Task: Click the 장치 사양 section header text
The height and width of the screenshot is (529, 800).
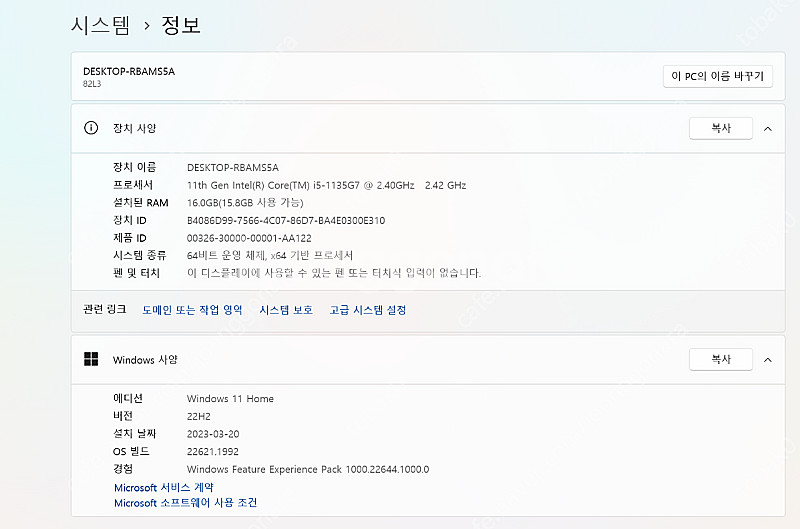Action: coord(134,128)
